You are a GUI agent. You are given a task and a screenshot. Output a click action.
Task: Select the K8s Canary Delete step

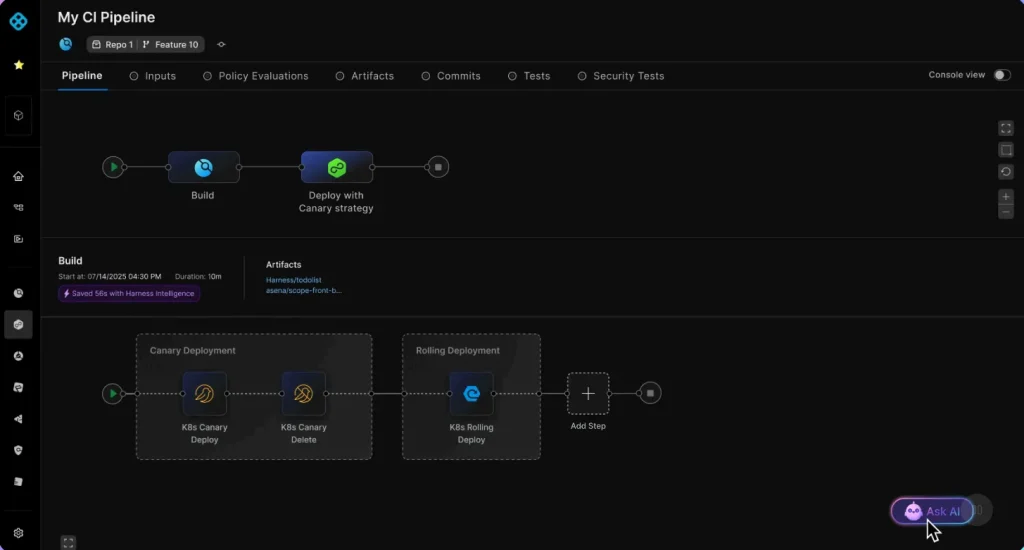(303, 394)
